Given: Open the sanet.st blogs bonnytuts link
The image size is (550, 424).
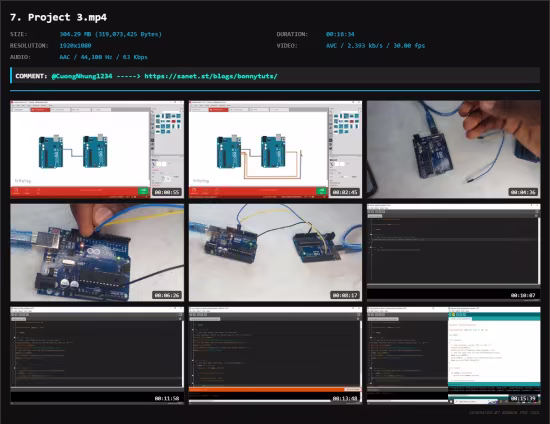Looking at the screenshot, I should pyautogui.click(x=211, y=76).
